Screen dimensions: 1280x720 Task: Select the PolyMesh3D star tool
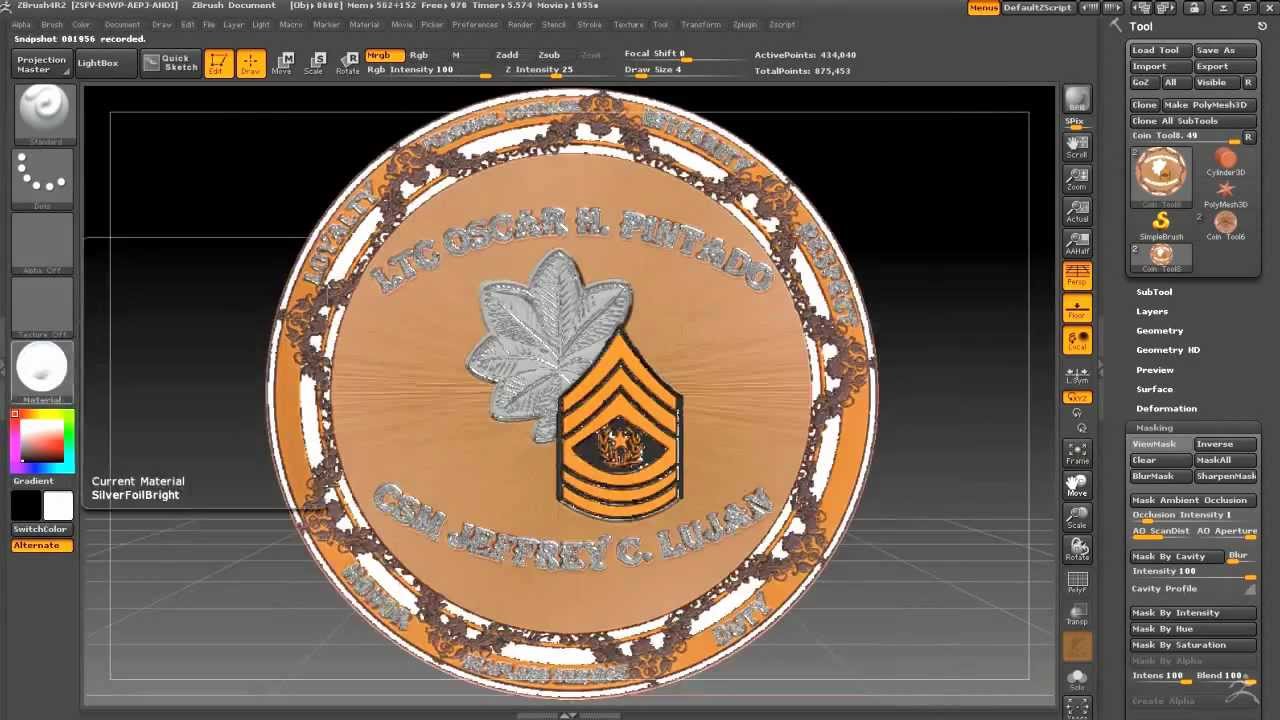(x=1225, y=194)
